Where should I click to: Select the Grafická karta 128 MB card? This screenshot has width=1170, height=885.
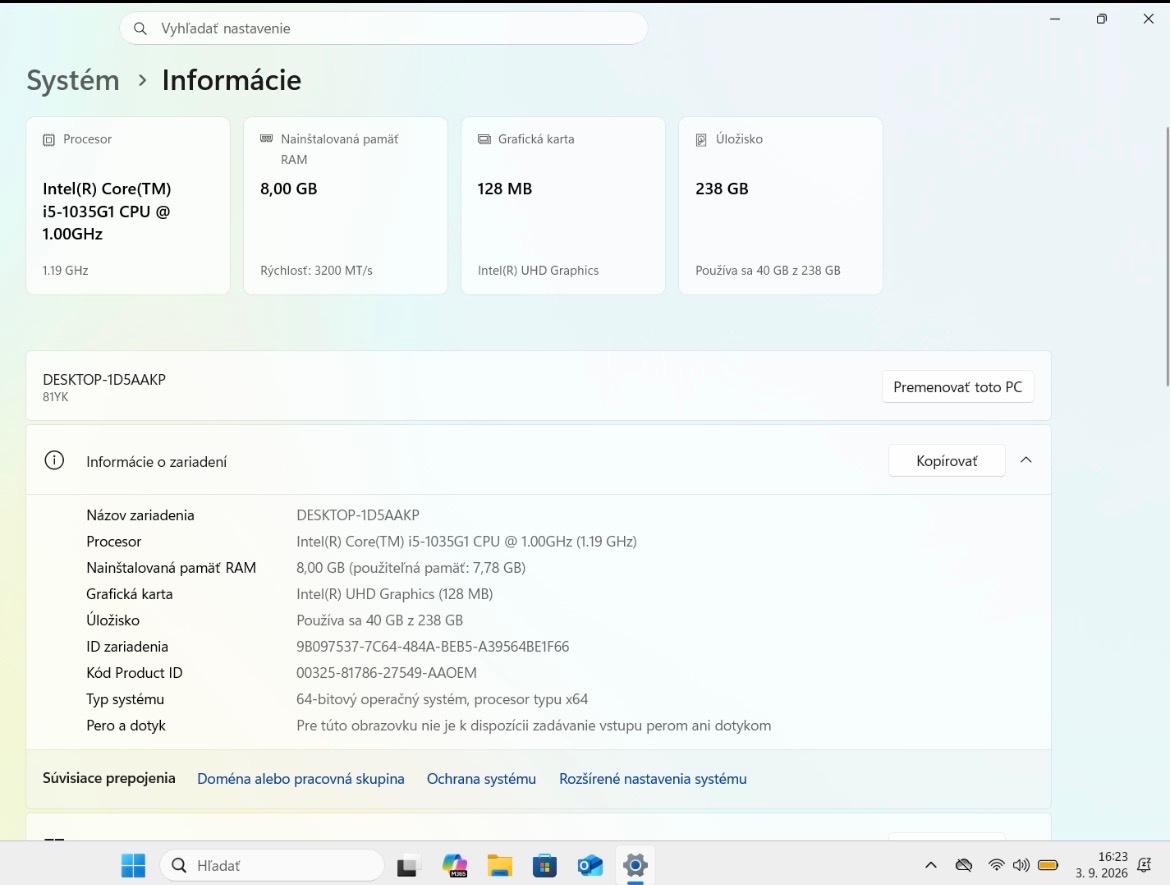[563, 205]
